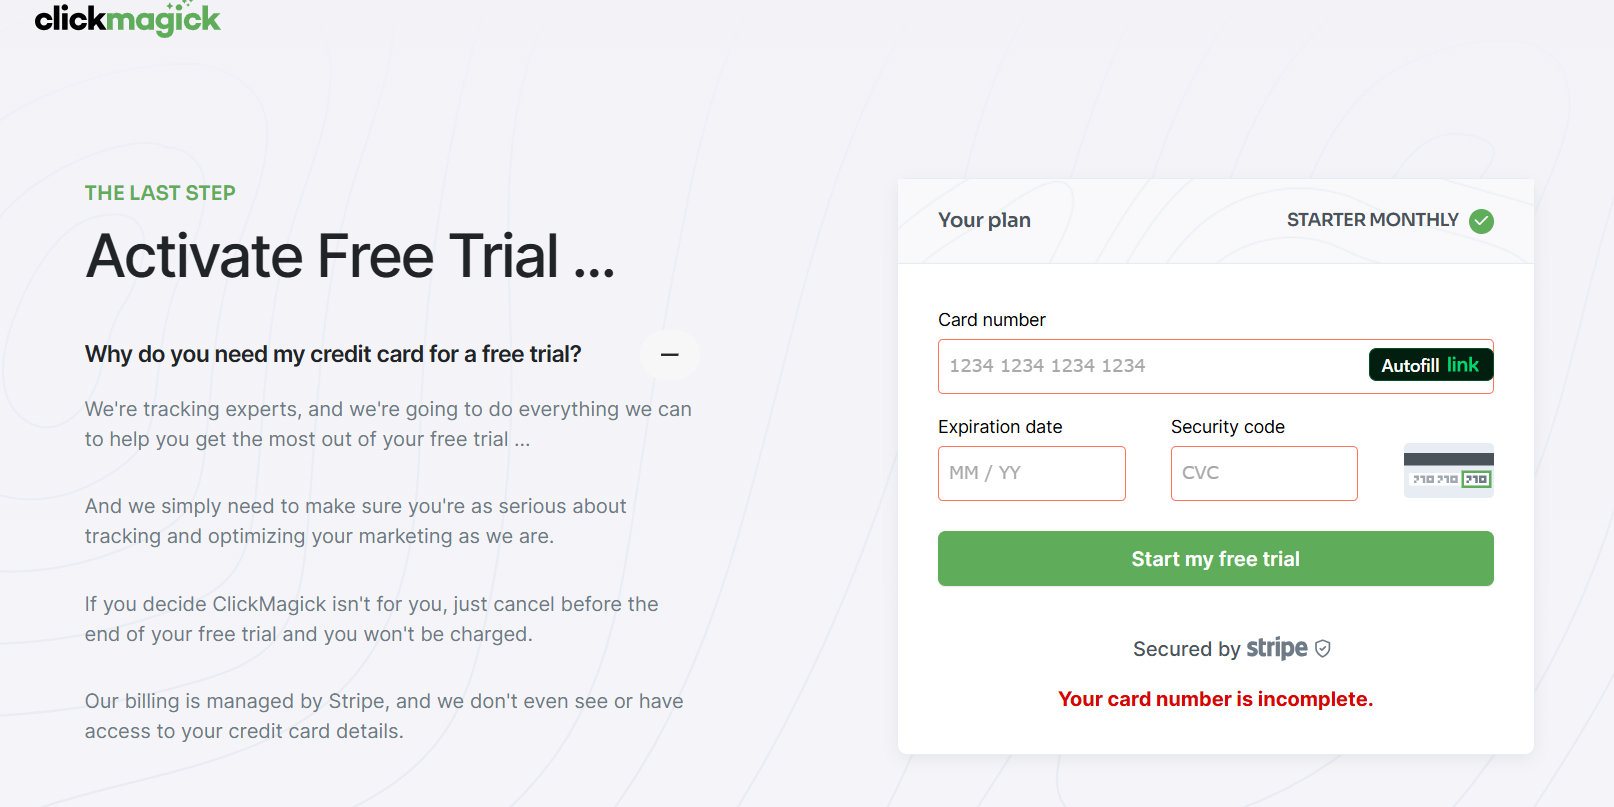Focus the CVC security code field

1264,473
